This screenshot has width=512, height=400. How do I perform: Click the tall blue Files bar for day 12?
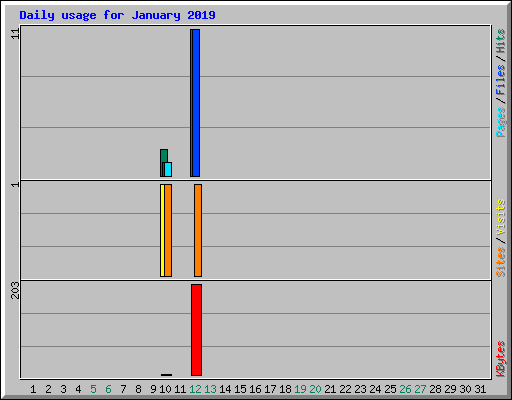[196, 103]
